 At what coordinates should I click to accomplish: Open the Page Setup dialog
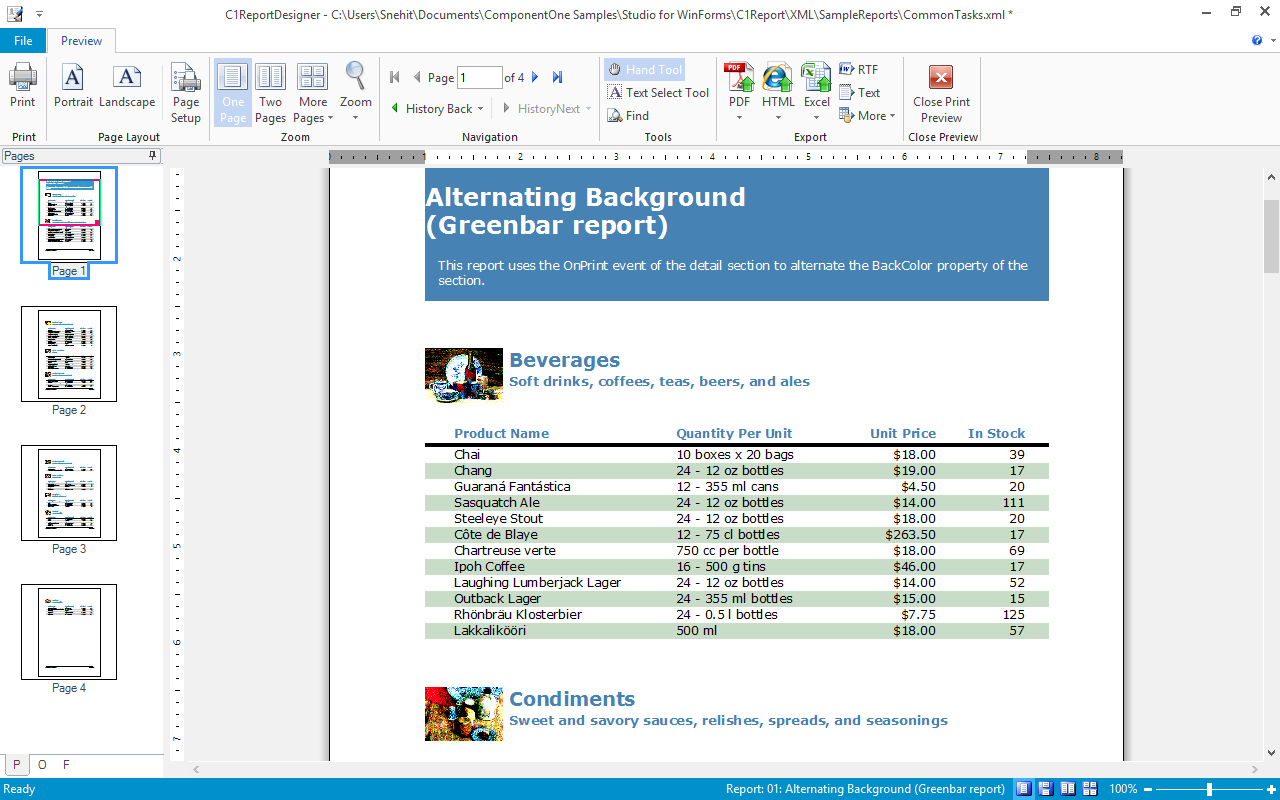coord(186,92)
